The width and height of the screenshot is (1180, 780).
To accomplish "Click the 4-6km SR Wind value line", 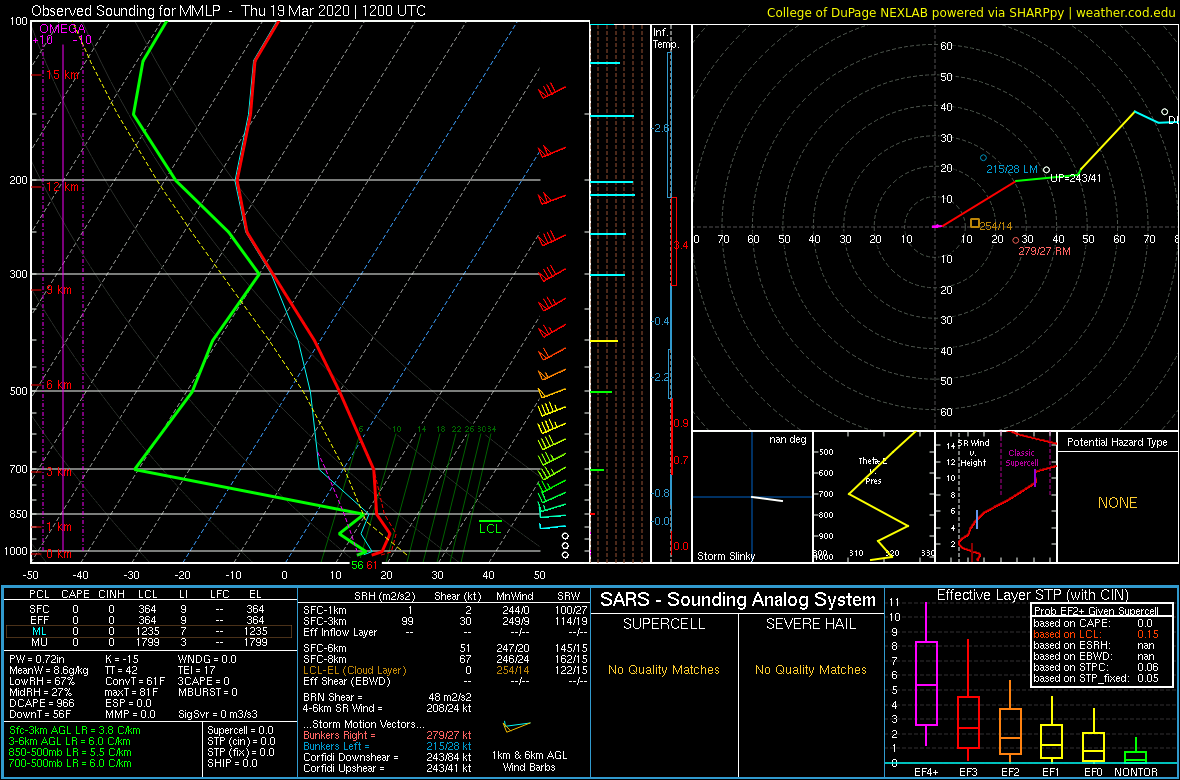I will point(388,707).
